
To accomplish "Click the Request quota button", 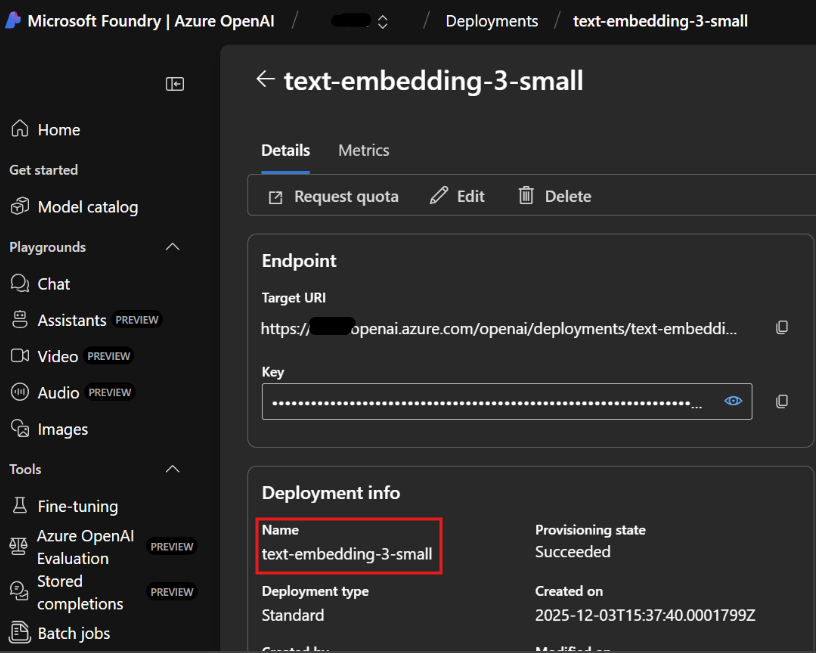I will pyautogui.click(x=333, y=196).
